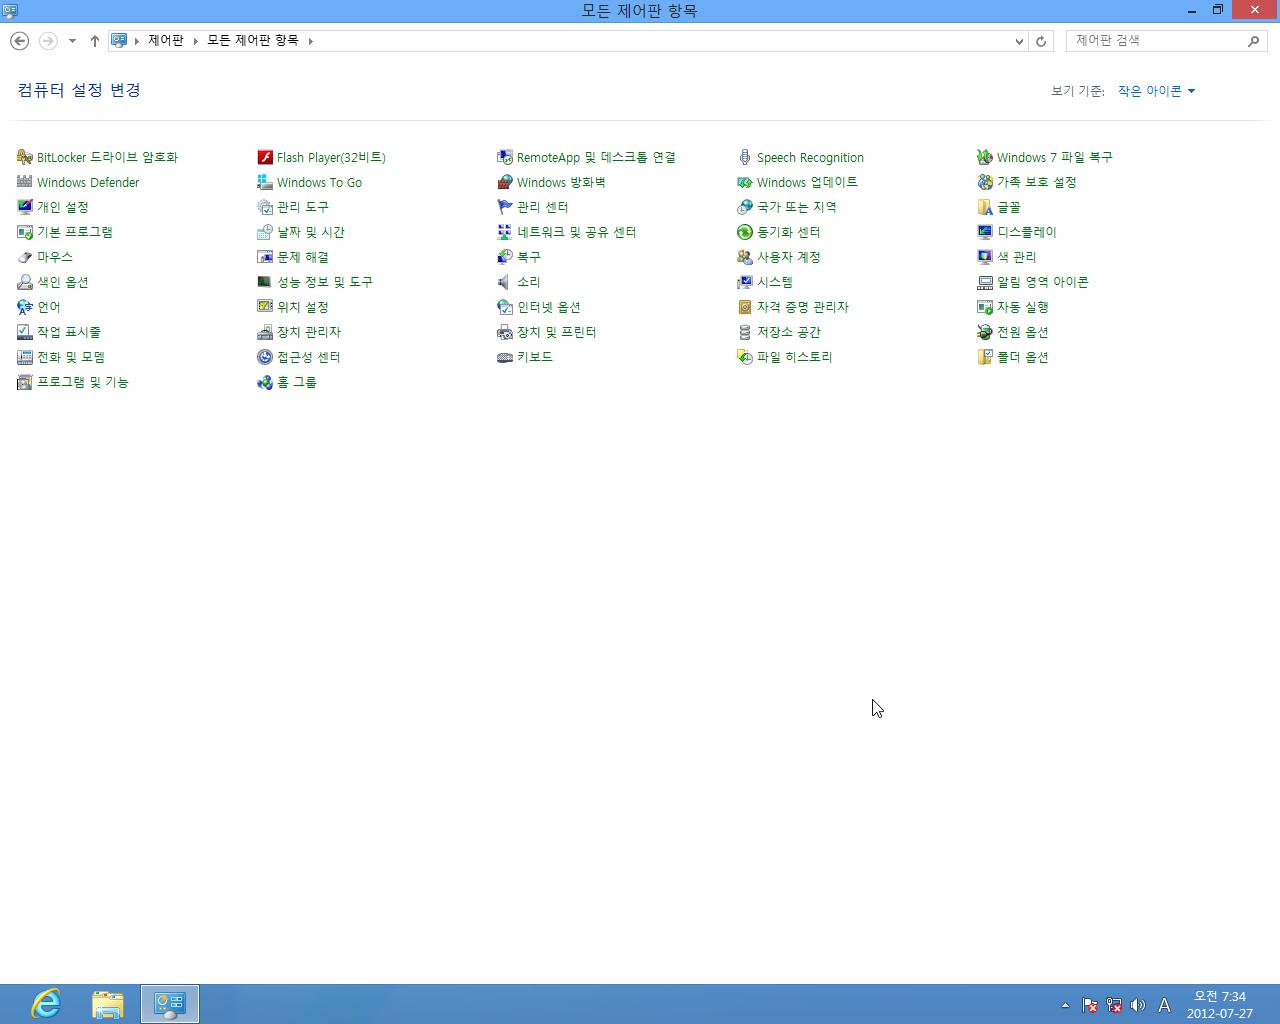
Task: Open the 홈 그룹 icon
Action: [x=265, y=382]
